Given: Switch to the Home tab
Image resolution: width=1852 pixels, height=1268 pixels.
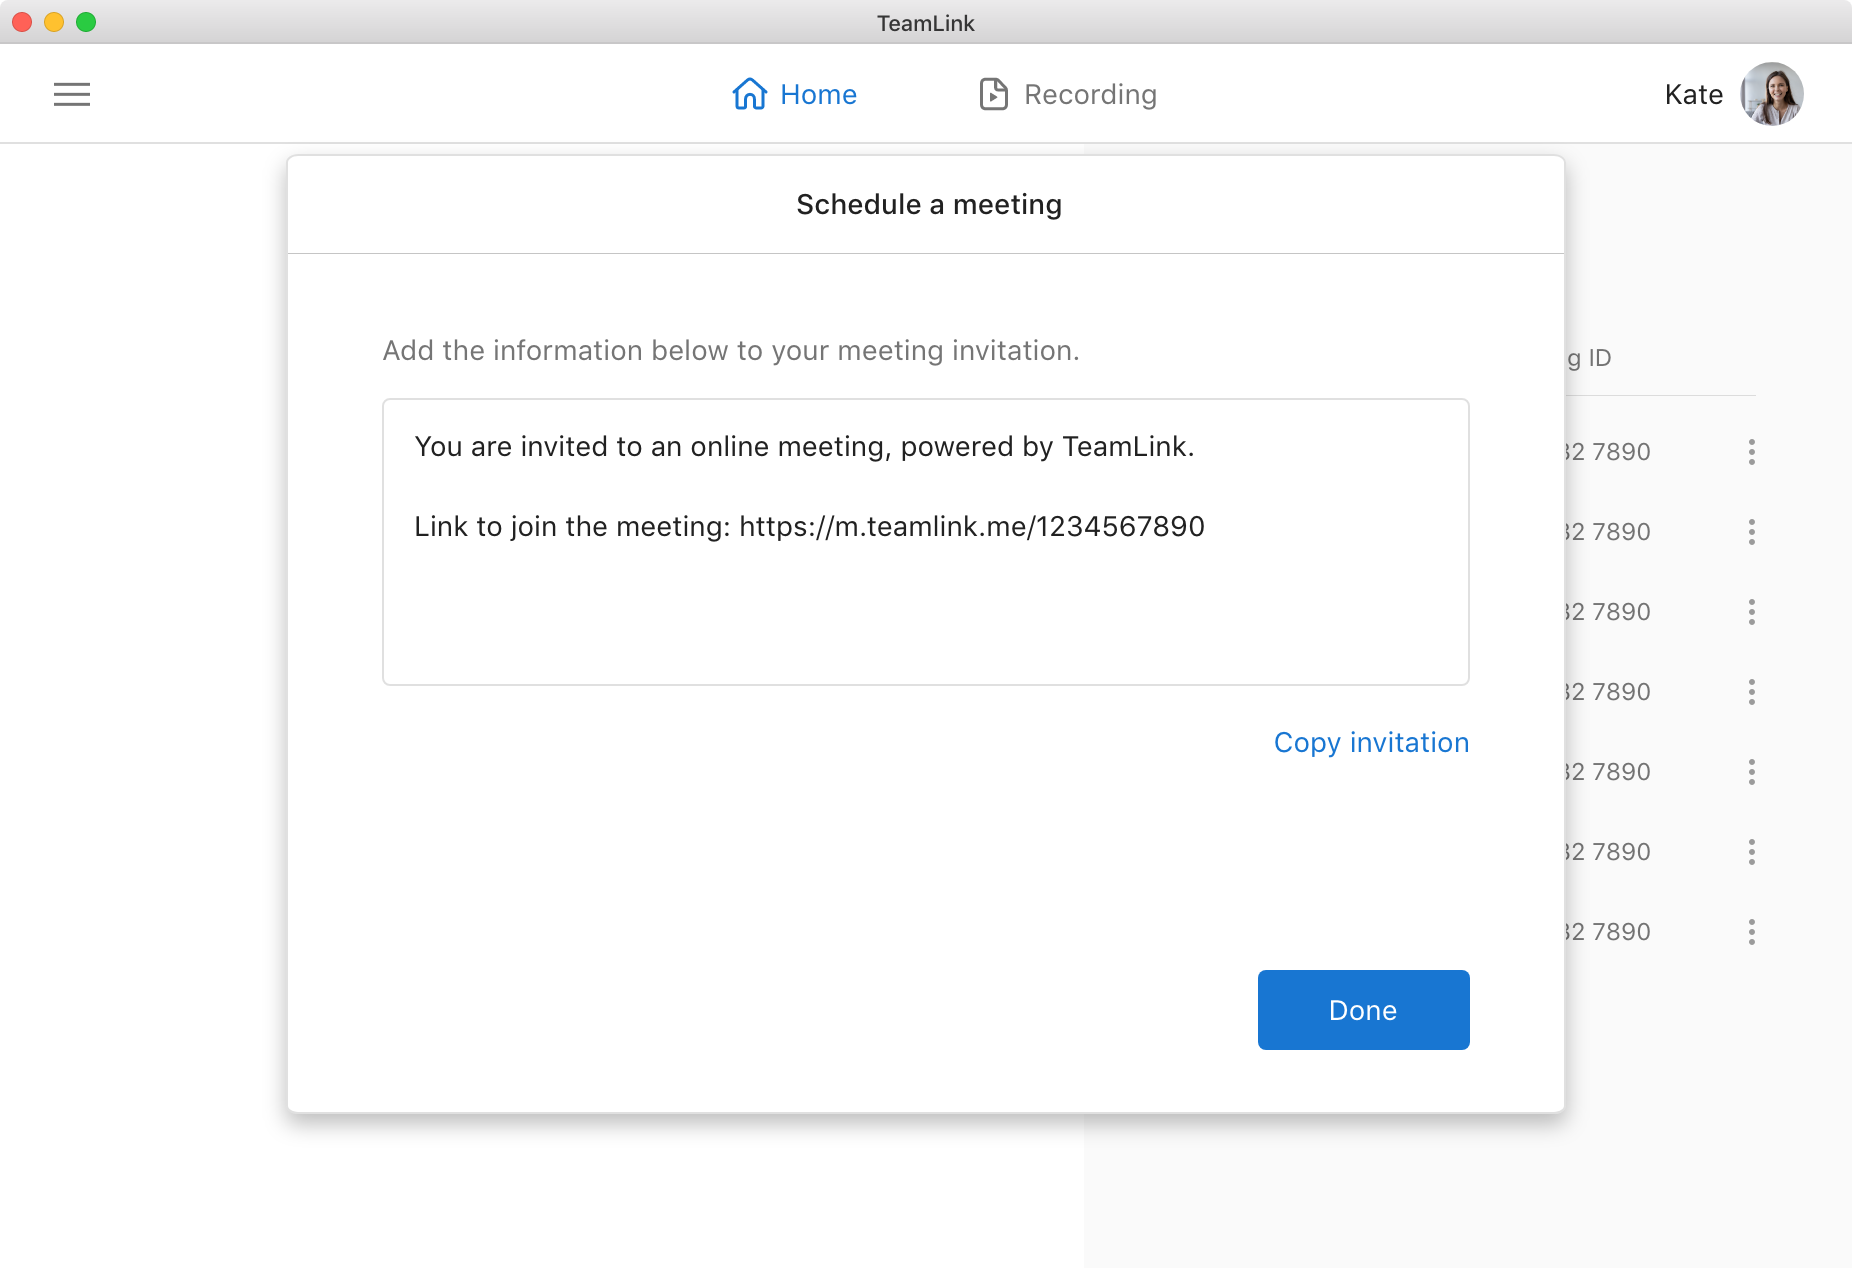Looking at the screenshot, I should [795, 94].
